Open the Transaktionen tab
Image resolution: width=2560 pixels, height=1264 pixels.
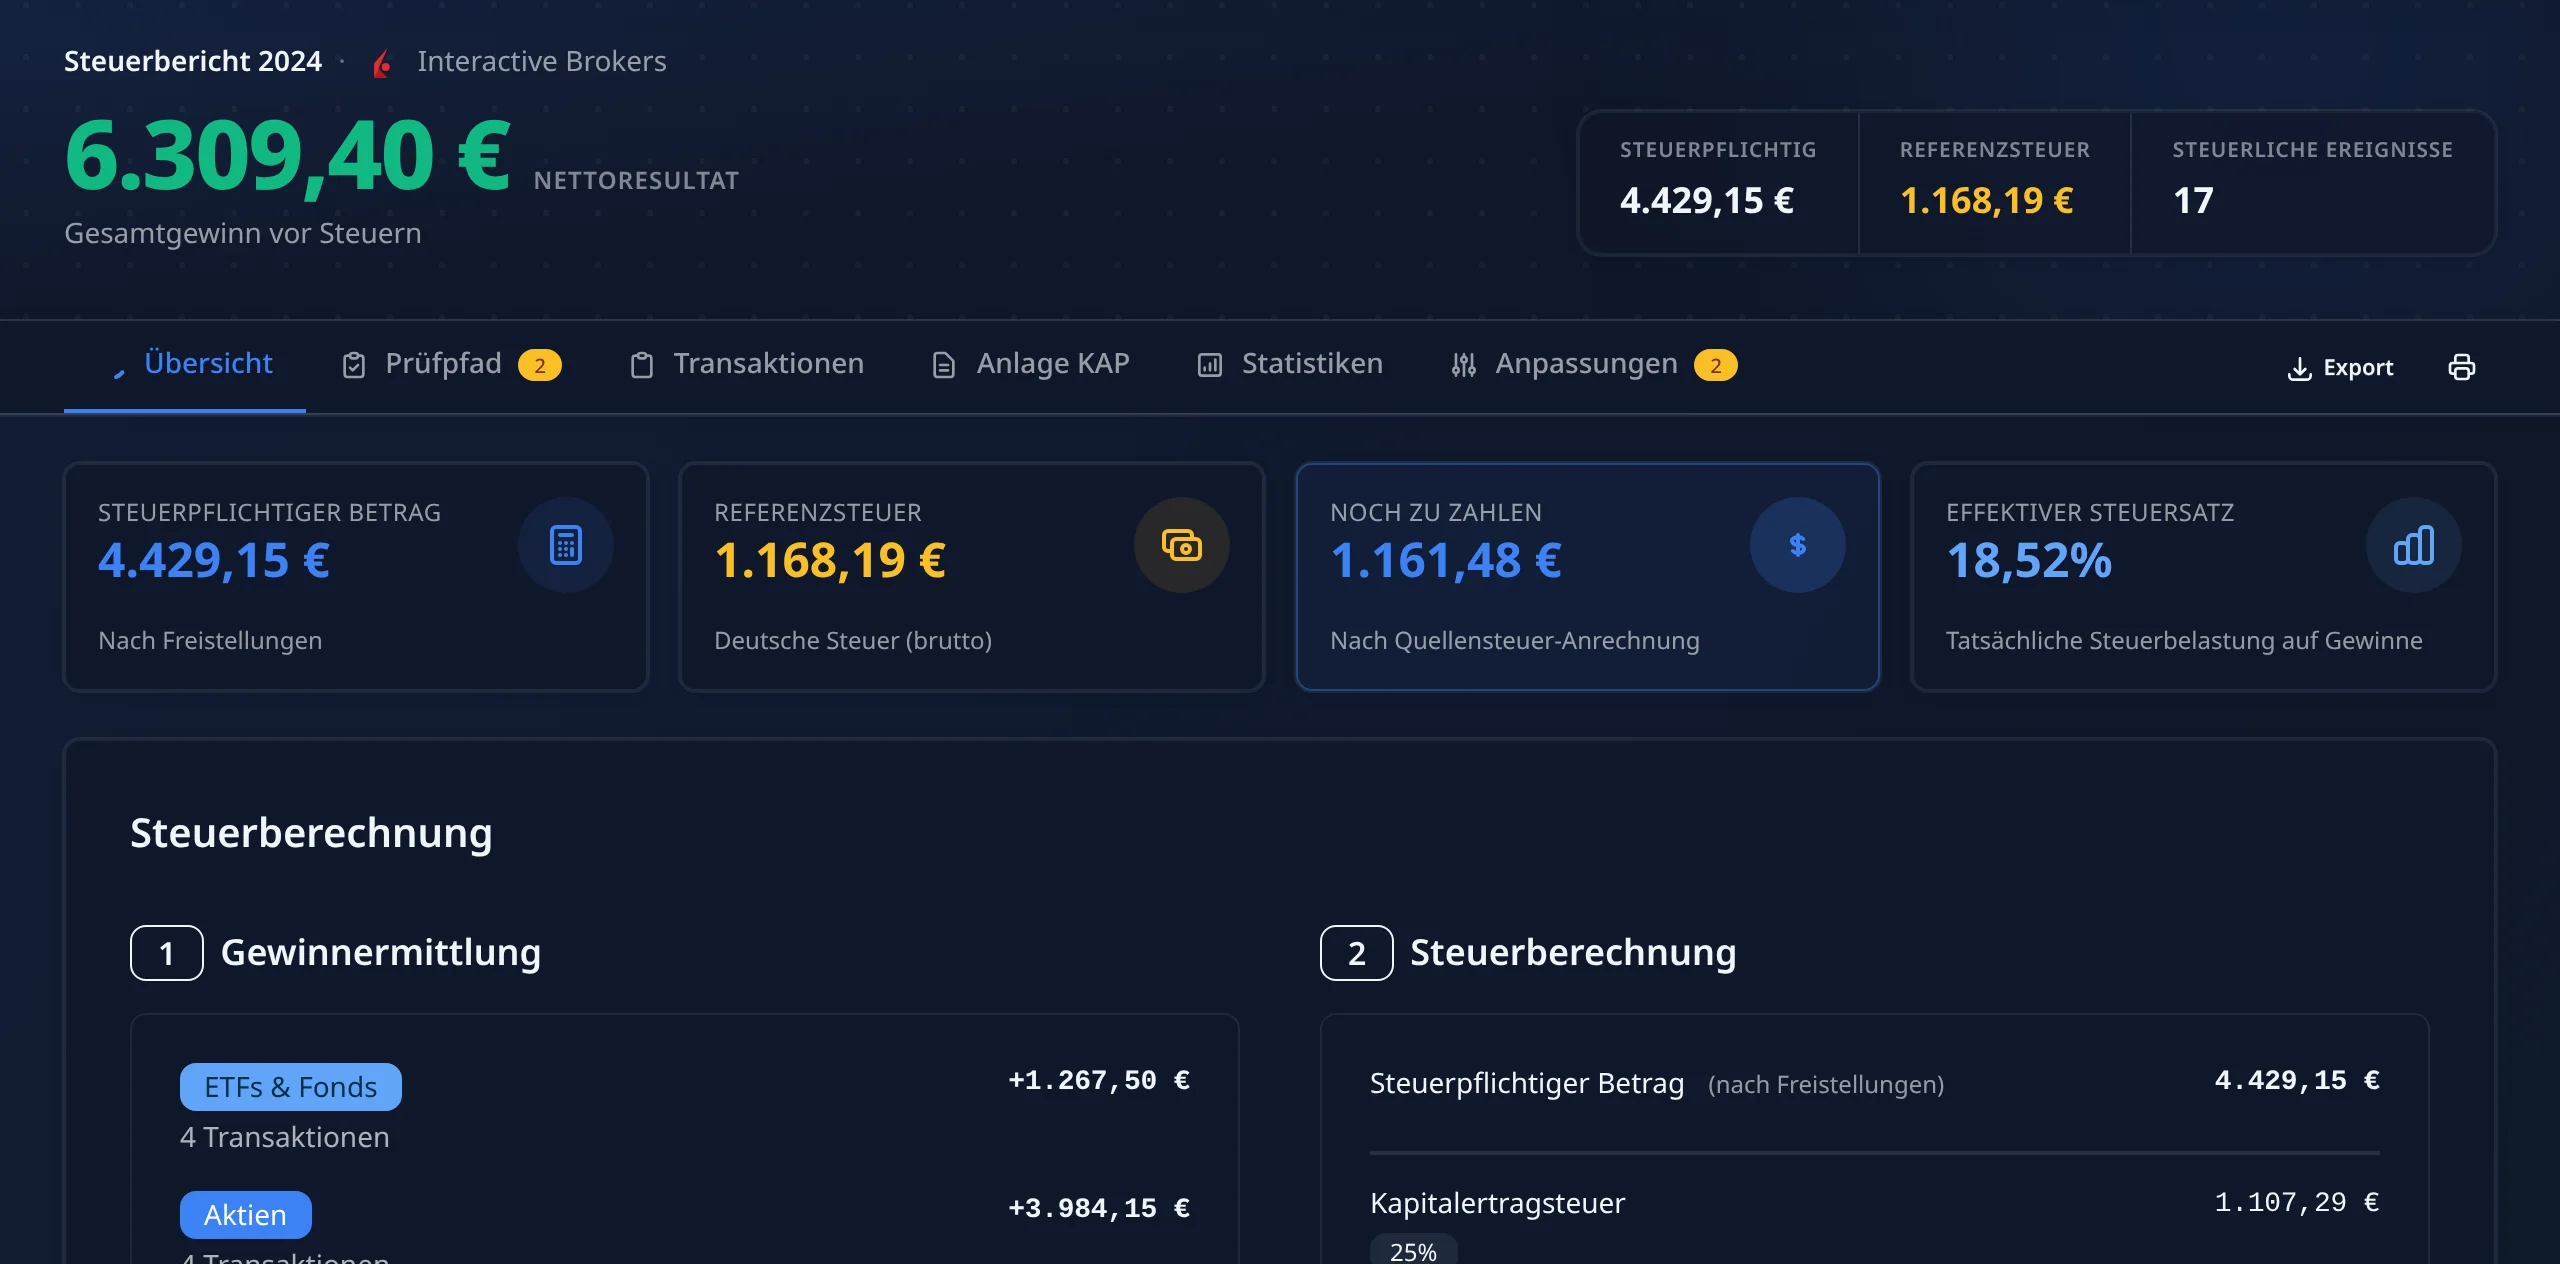[x=746, y=364]
